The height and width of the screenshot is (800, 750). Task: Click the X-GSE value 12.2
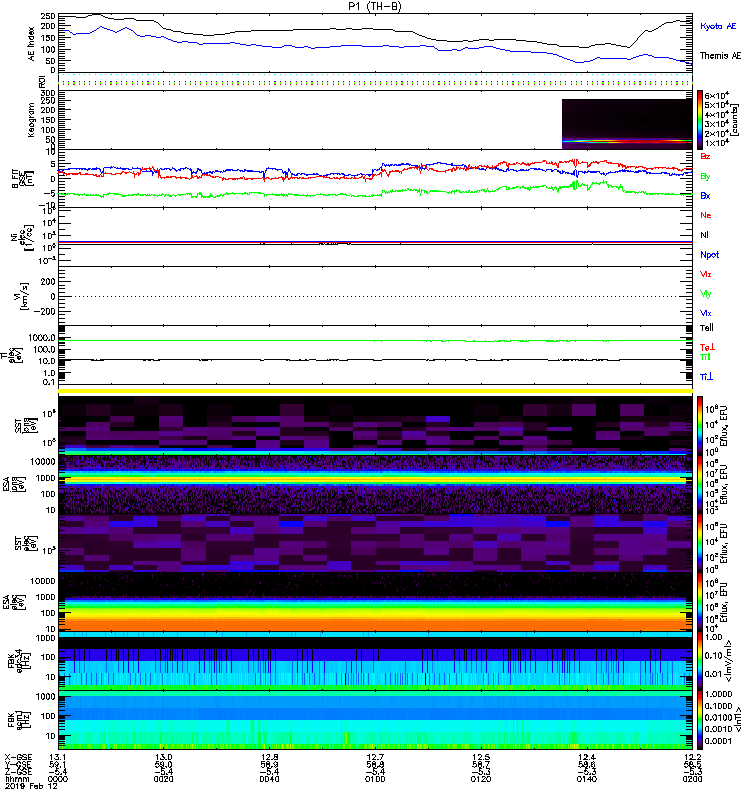coord(692,757)
